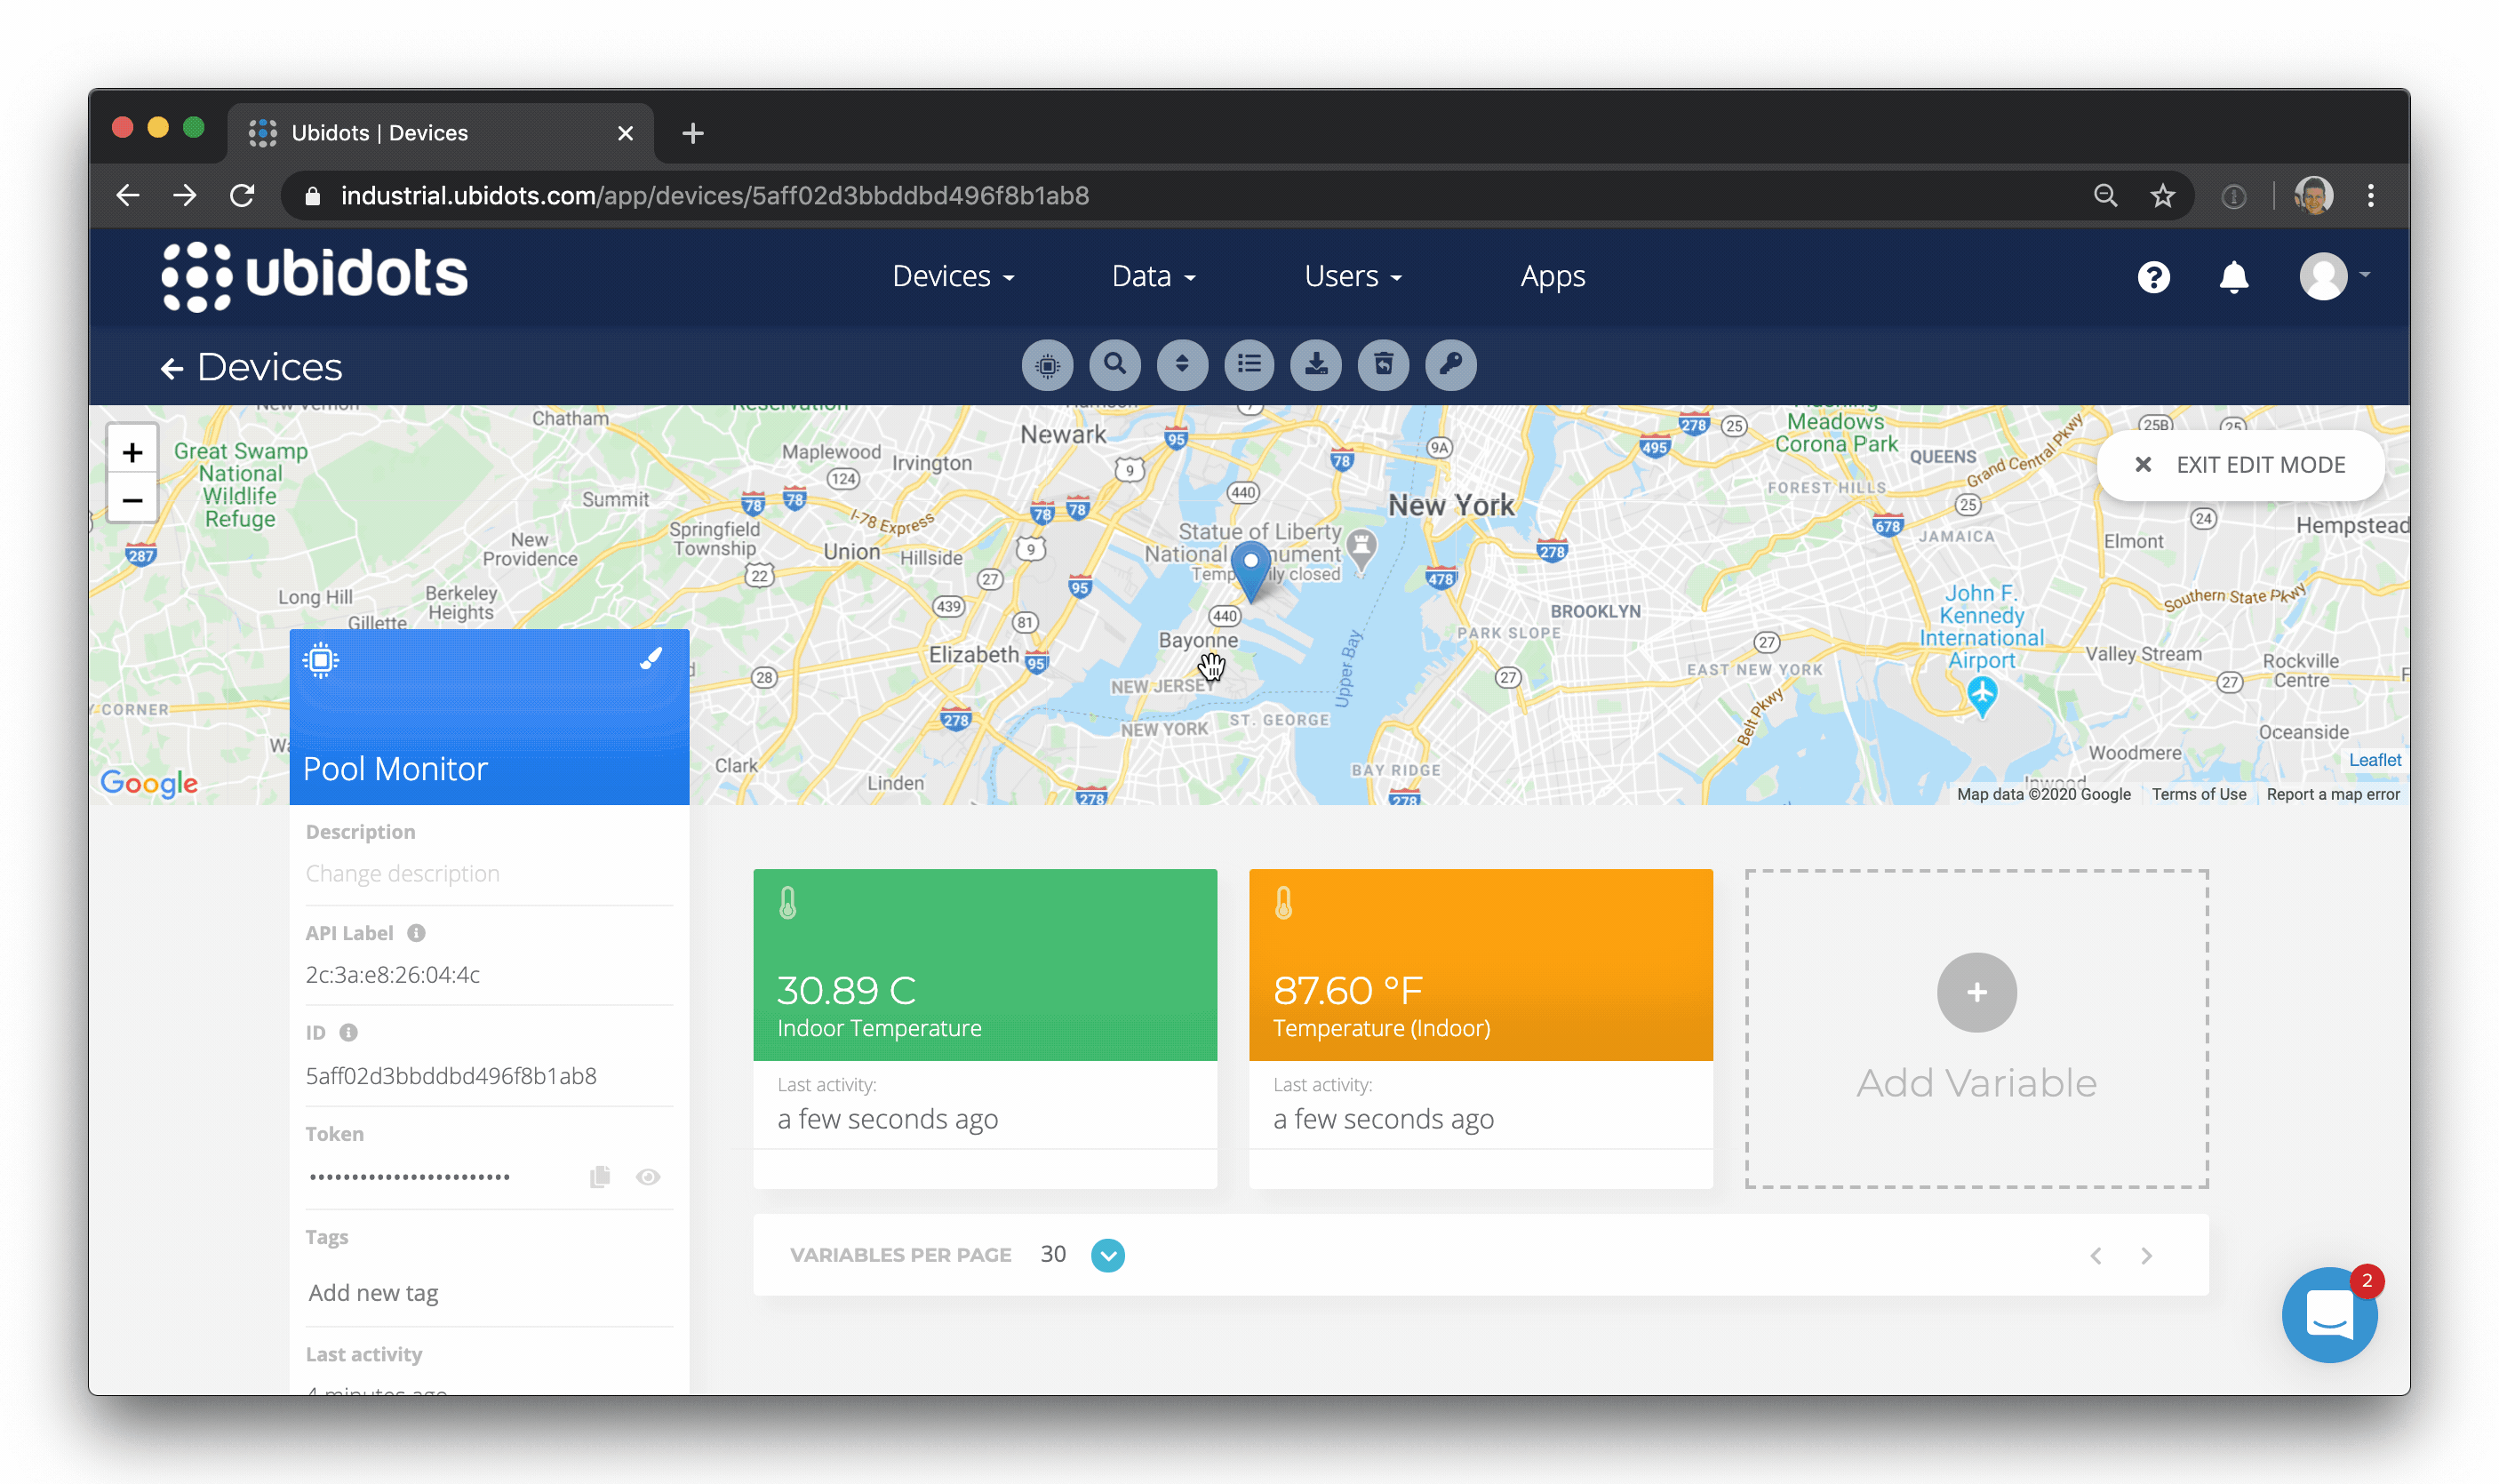Click the download data toolbar icon
The image size is (2499, 1484).
[x=1316, y=365]
